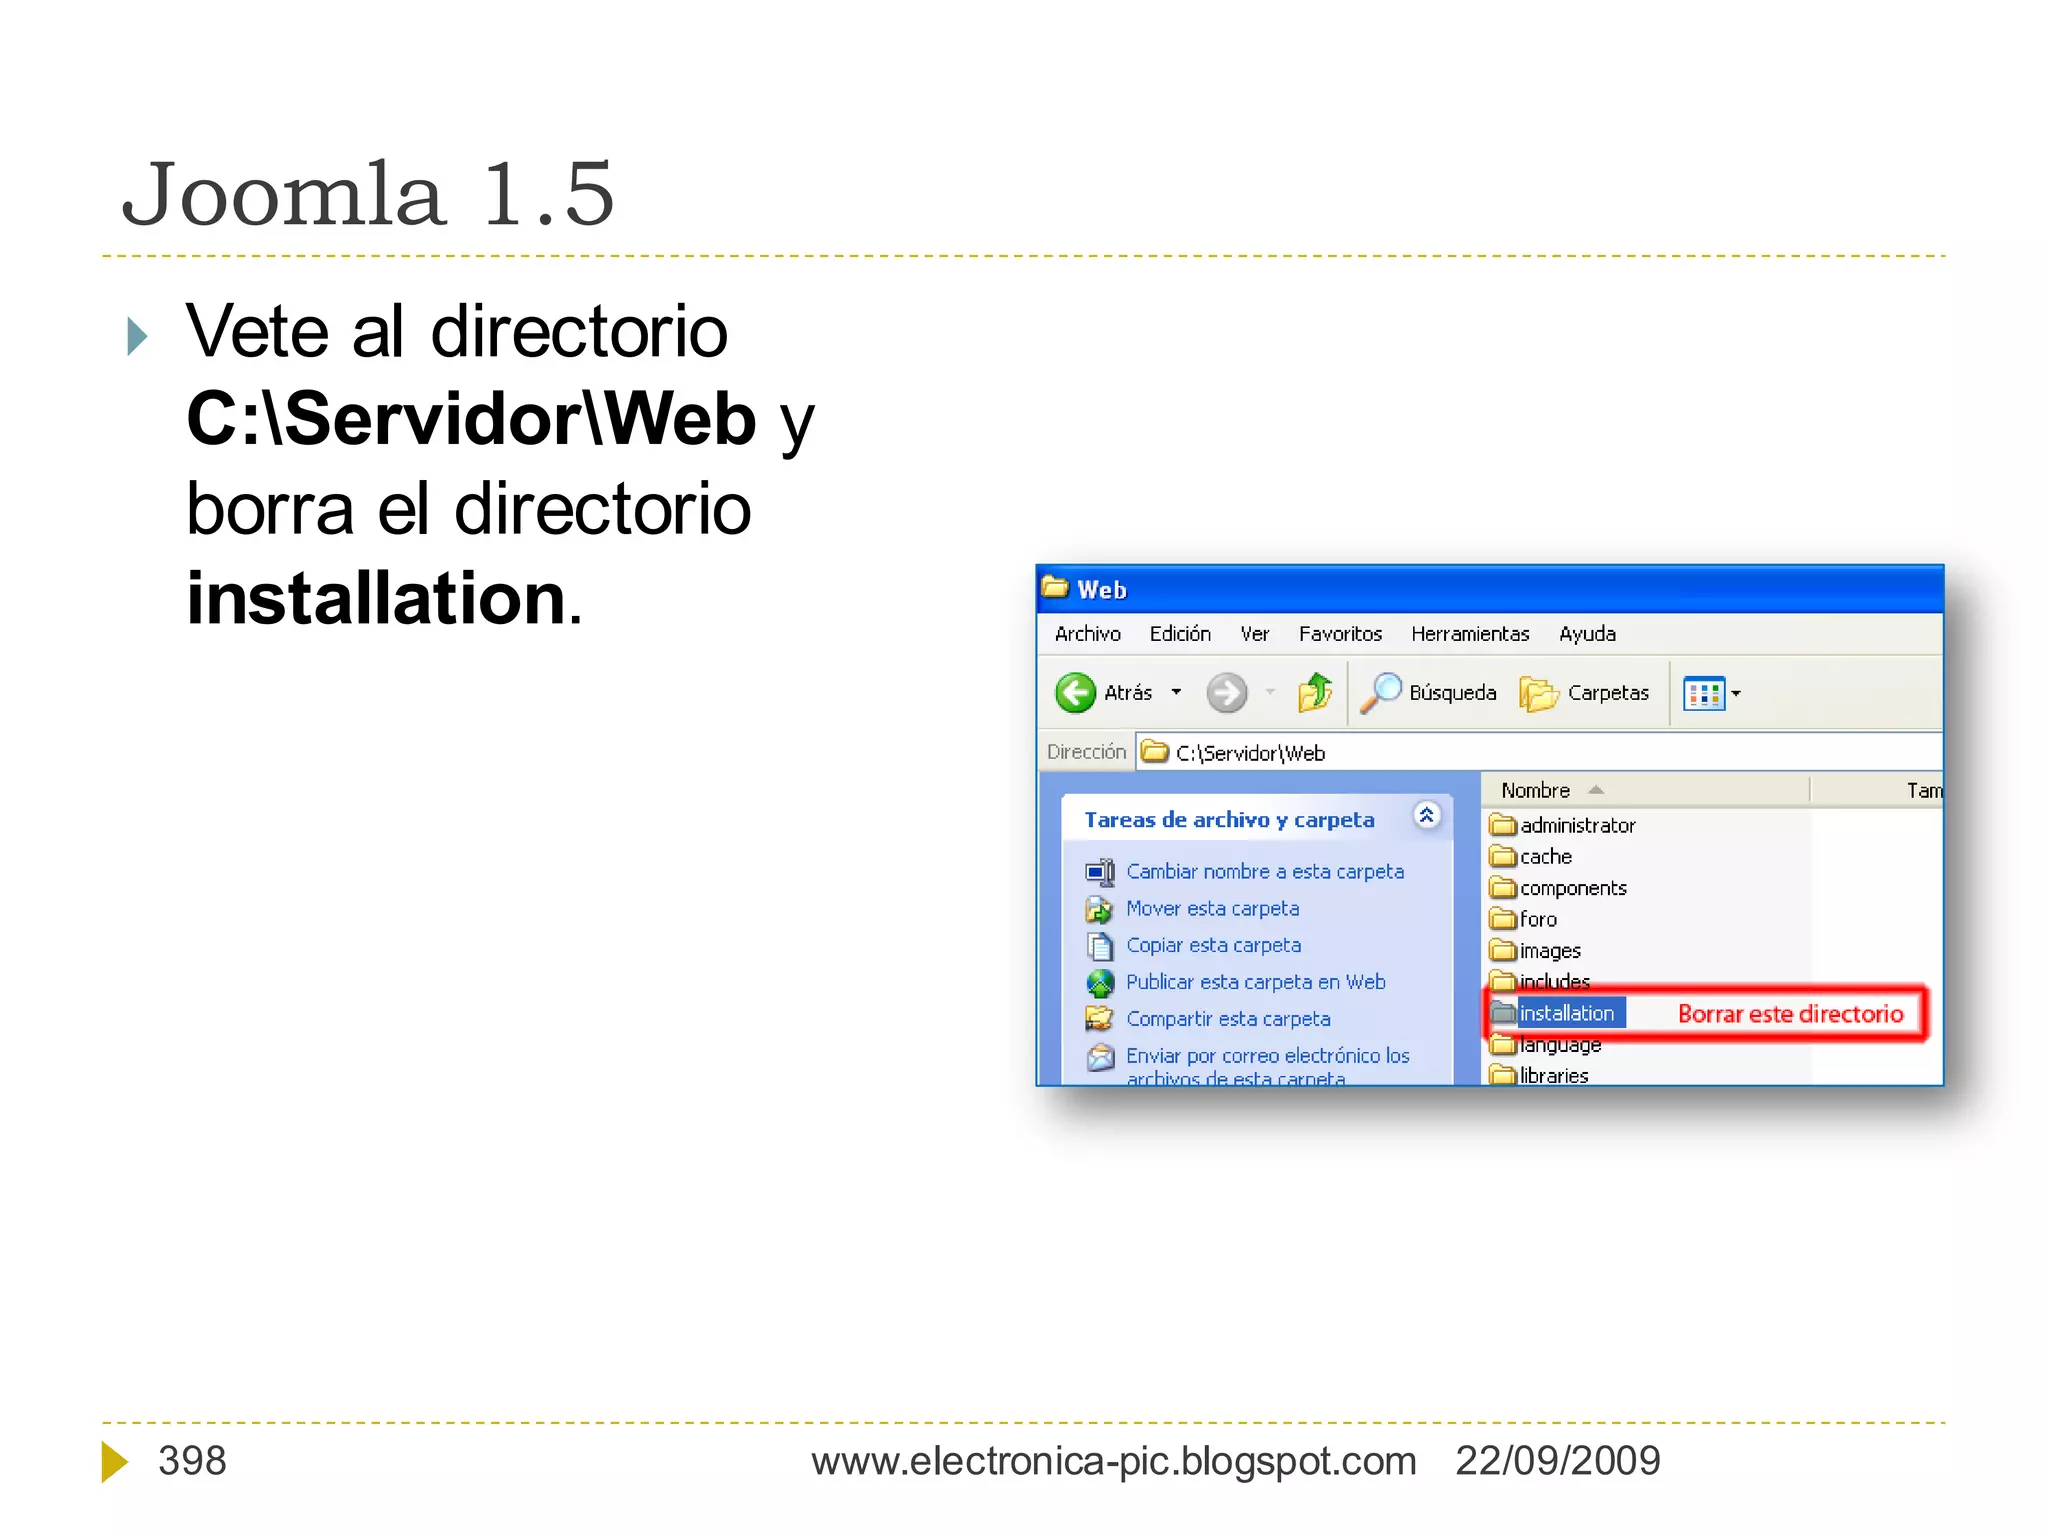
Task: Collapse the Tareas de archivo y carpeta panel
Action: pos(1426,816)
